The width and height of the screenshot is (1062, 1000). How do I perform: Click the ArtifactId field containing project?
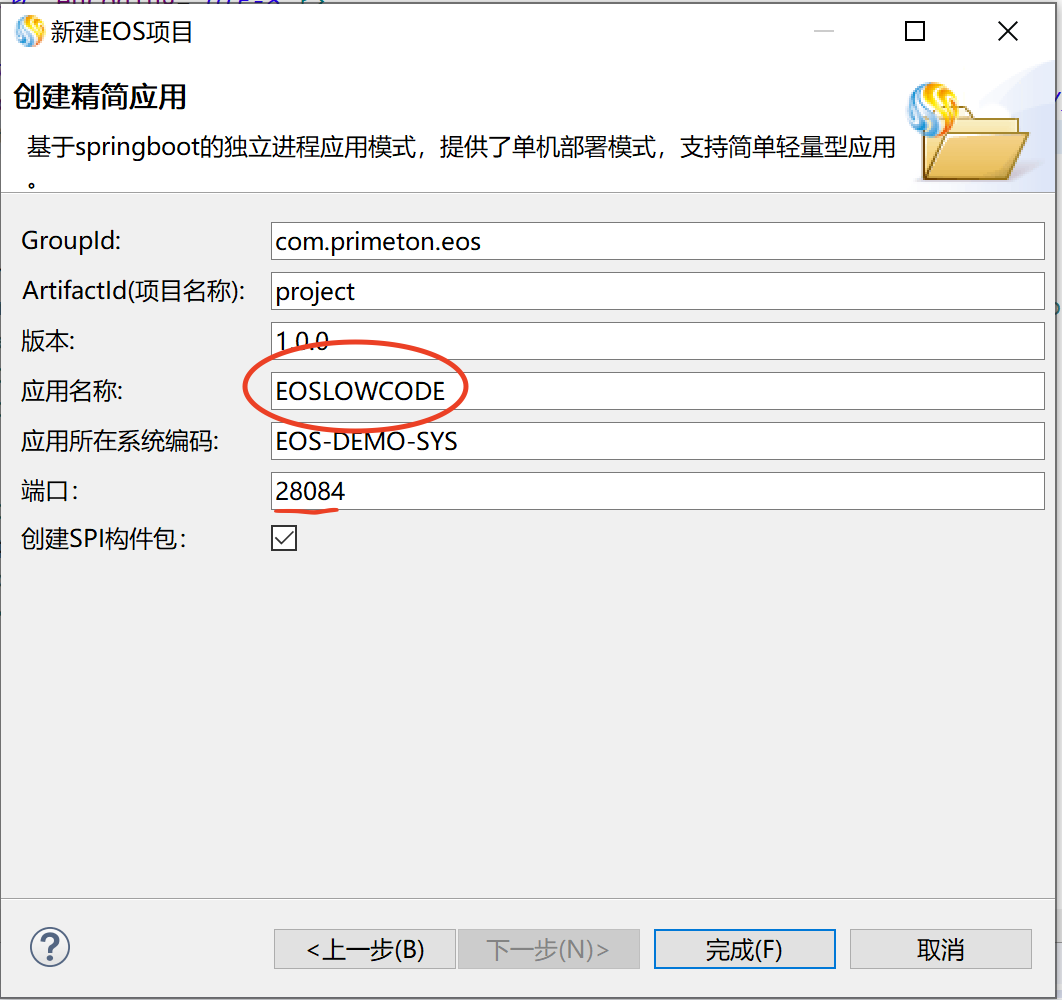coord(657,292)
